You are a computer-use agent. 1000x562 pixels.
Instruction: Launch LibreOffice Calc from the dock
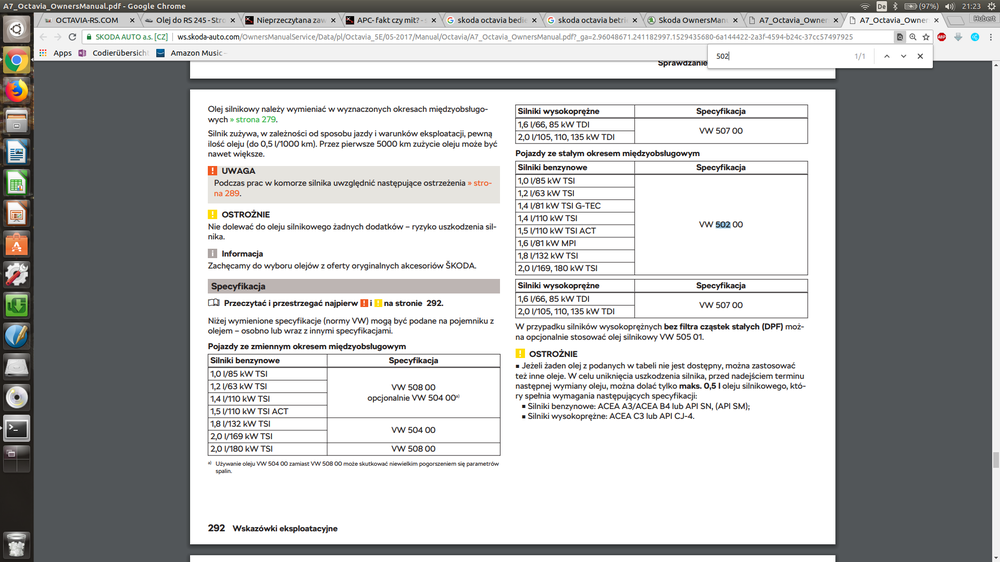pos(15,183)
